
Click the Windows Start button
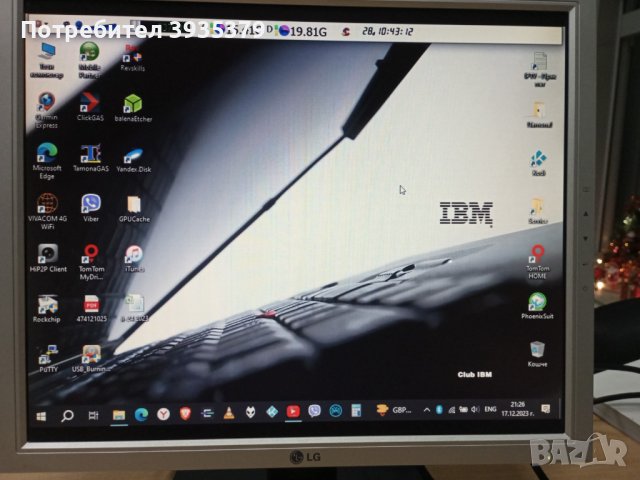point(42,414)
